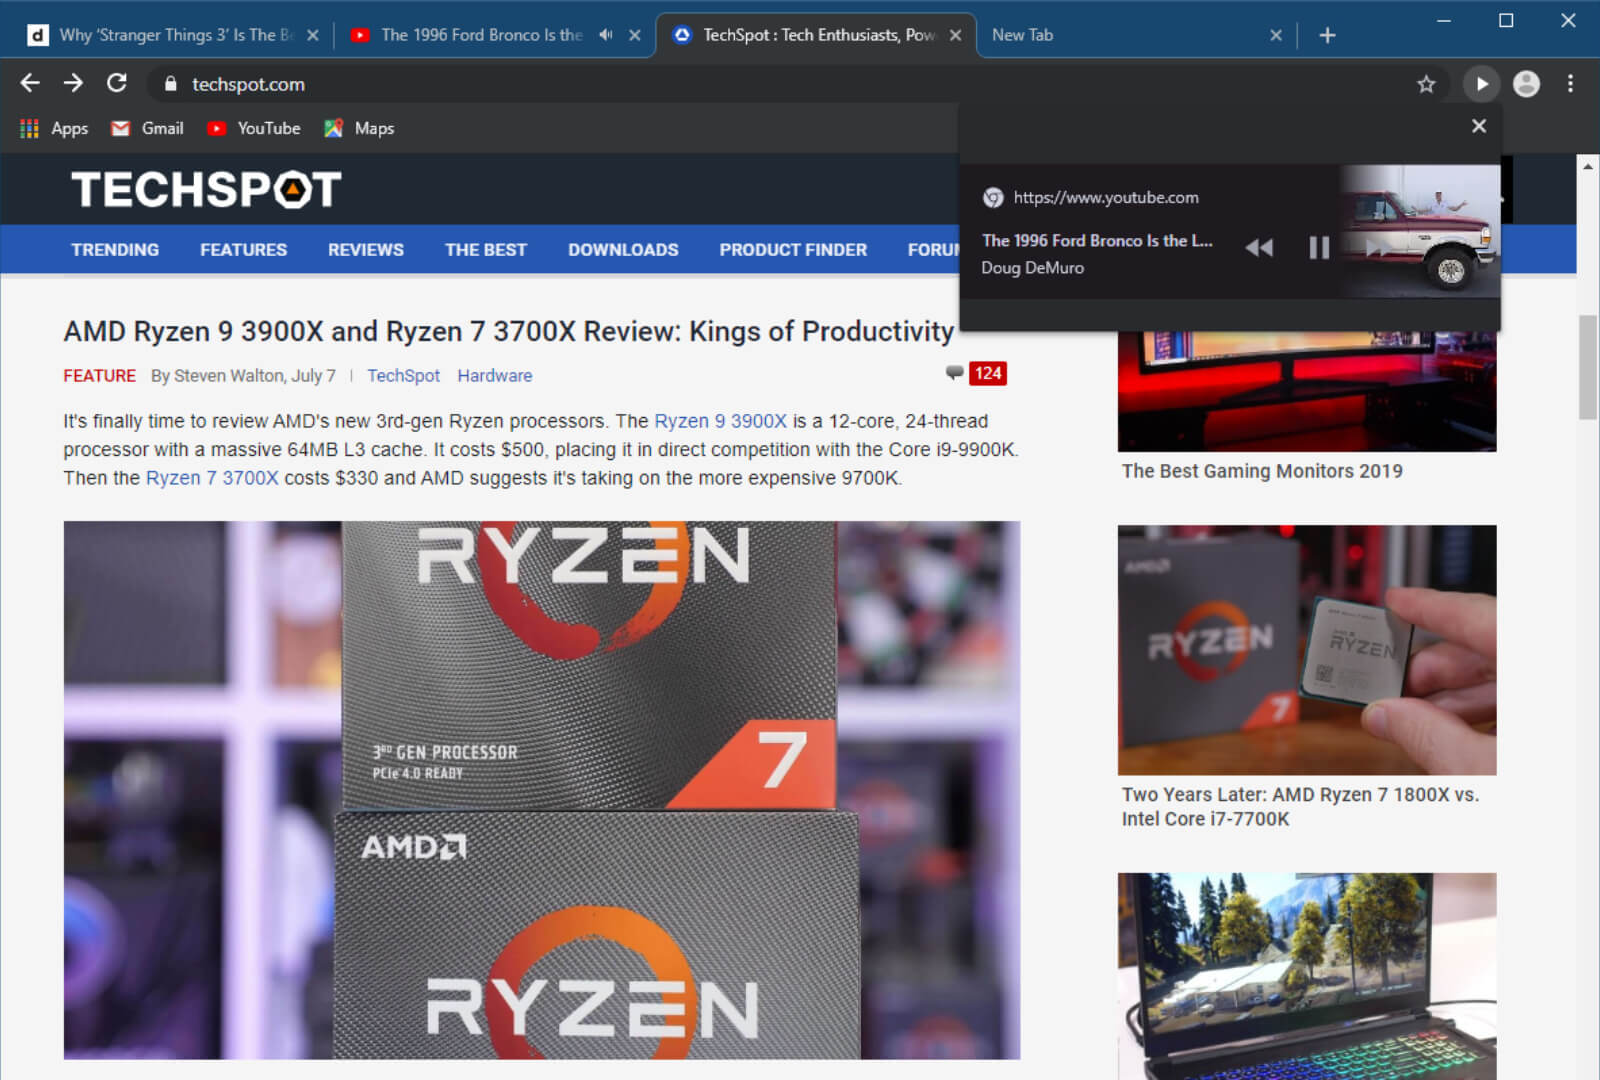
Task: Click the lock icon in the address bar
Action: pyautogui.click(x=170, y=84)
